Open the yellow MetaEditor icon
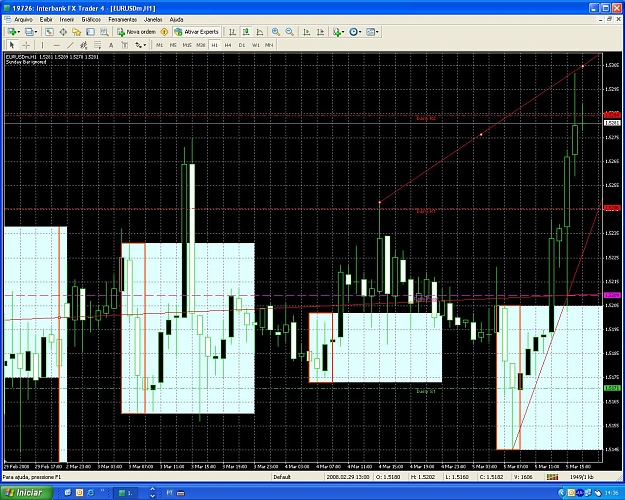625x500 pixels. point(164,32)
